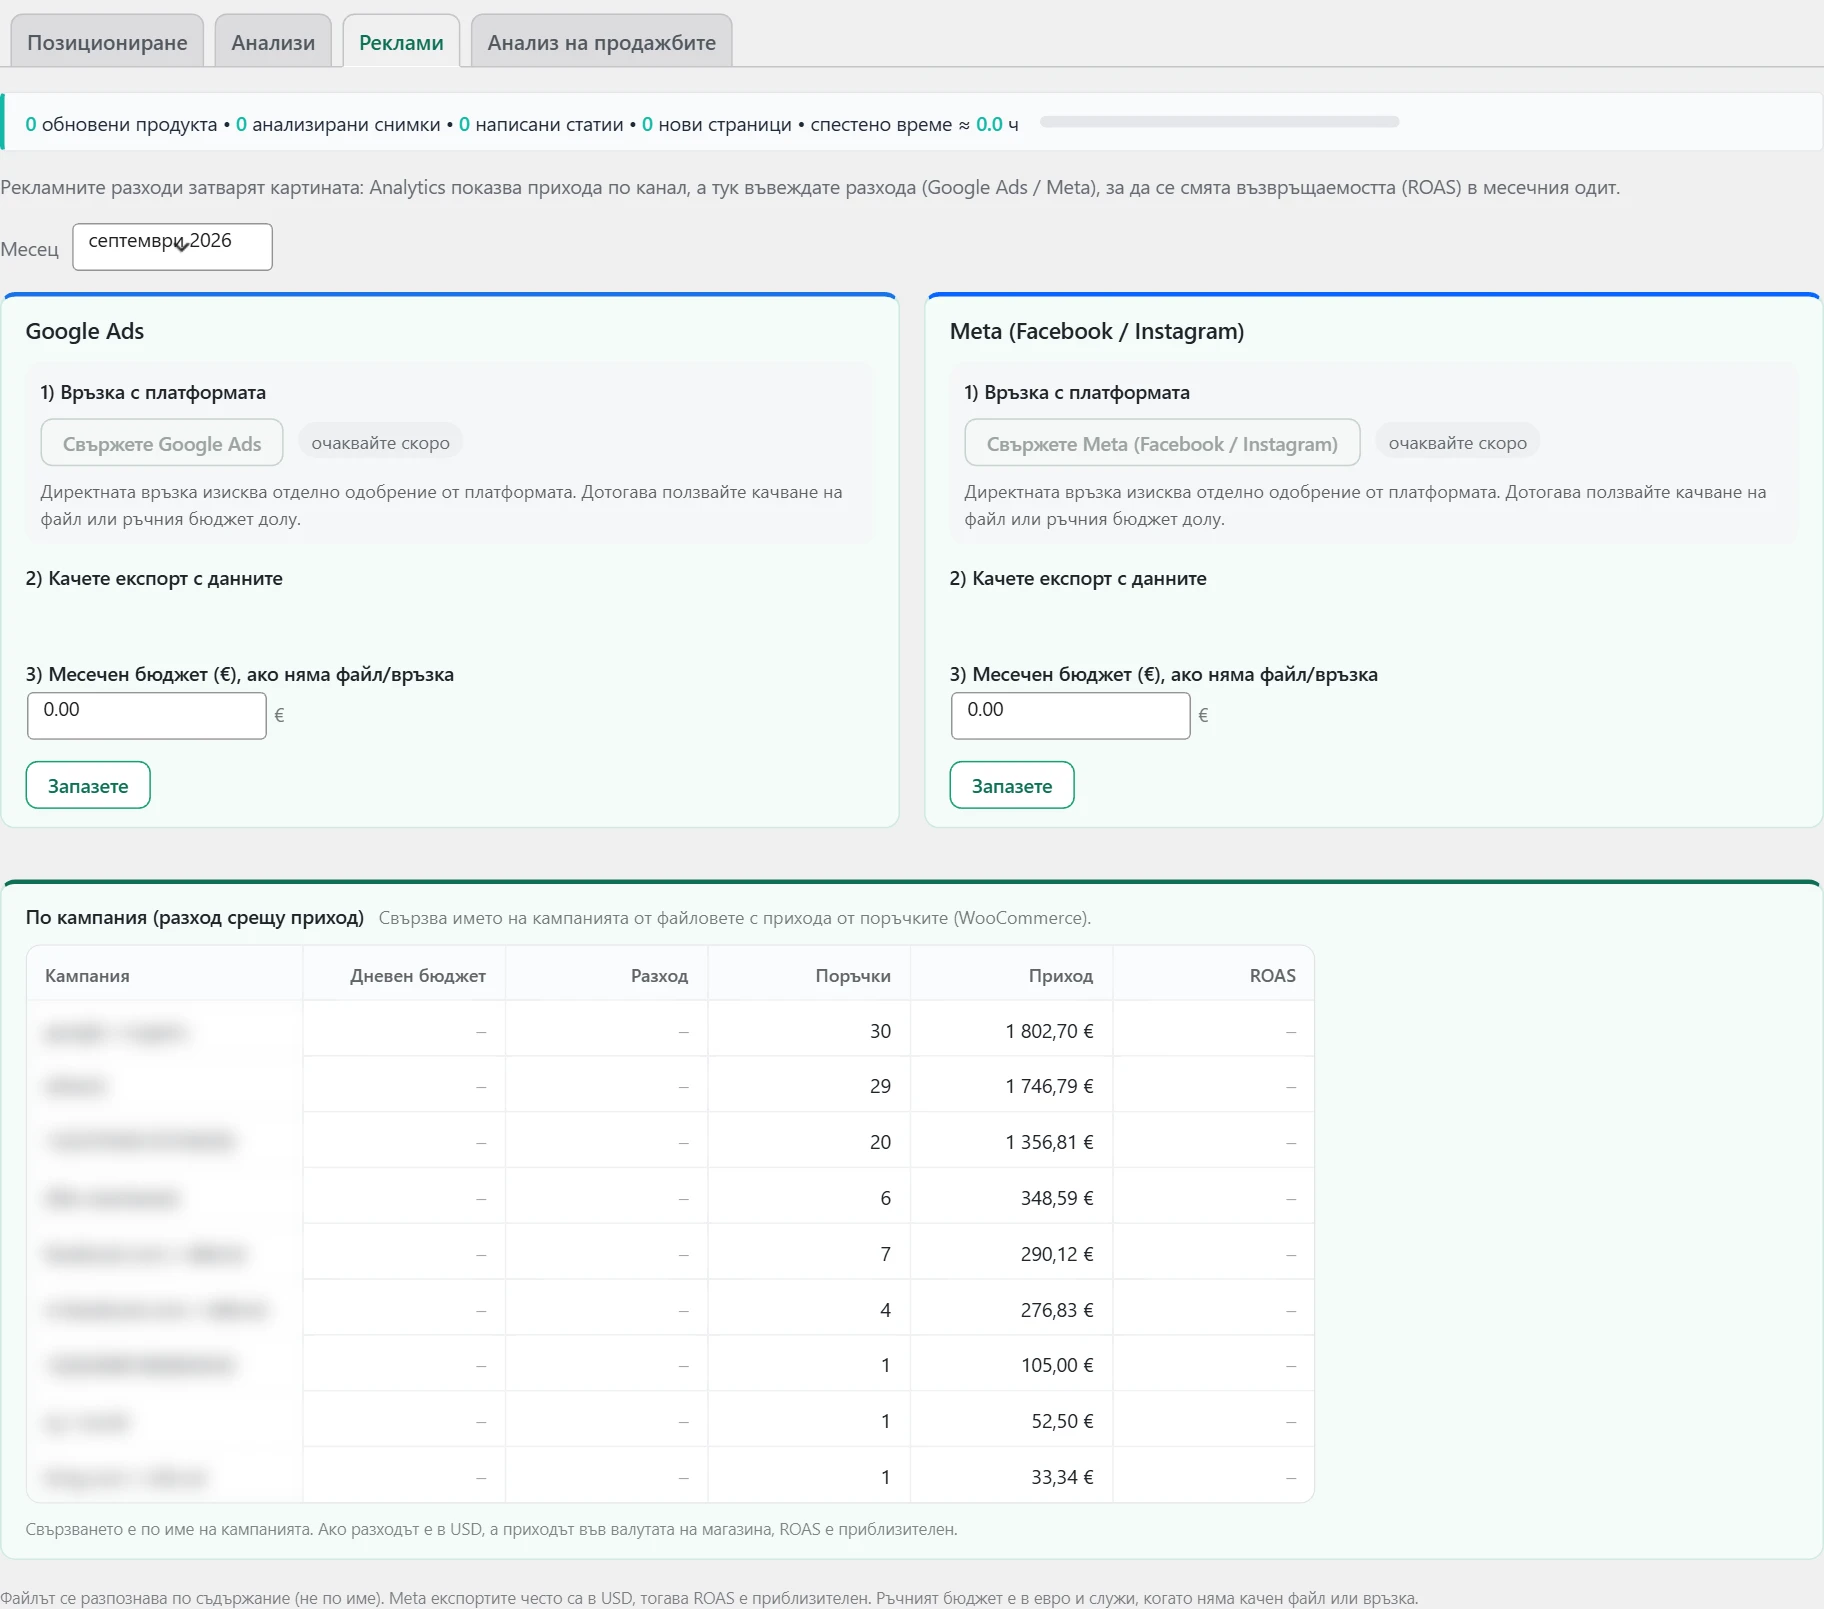Click the очаквайте скоро badge under Meta
Screen dimensions: 1824x1609
1457,443
